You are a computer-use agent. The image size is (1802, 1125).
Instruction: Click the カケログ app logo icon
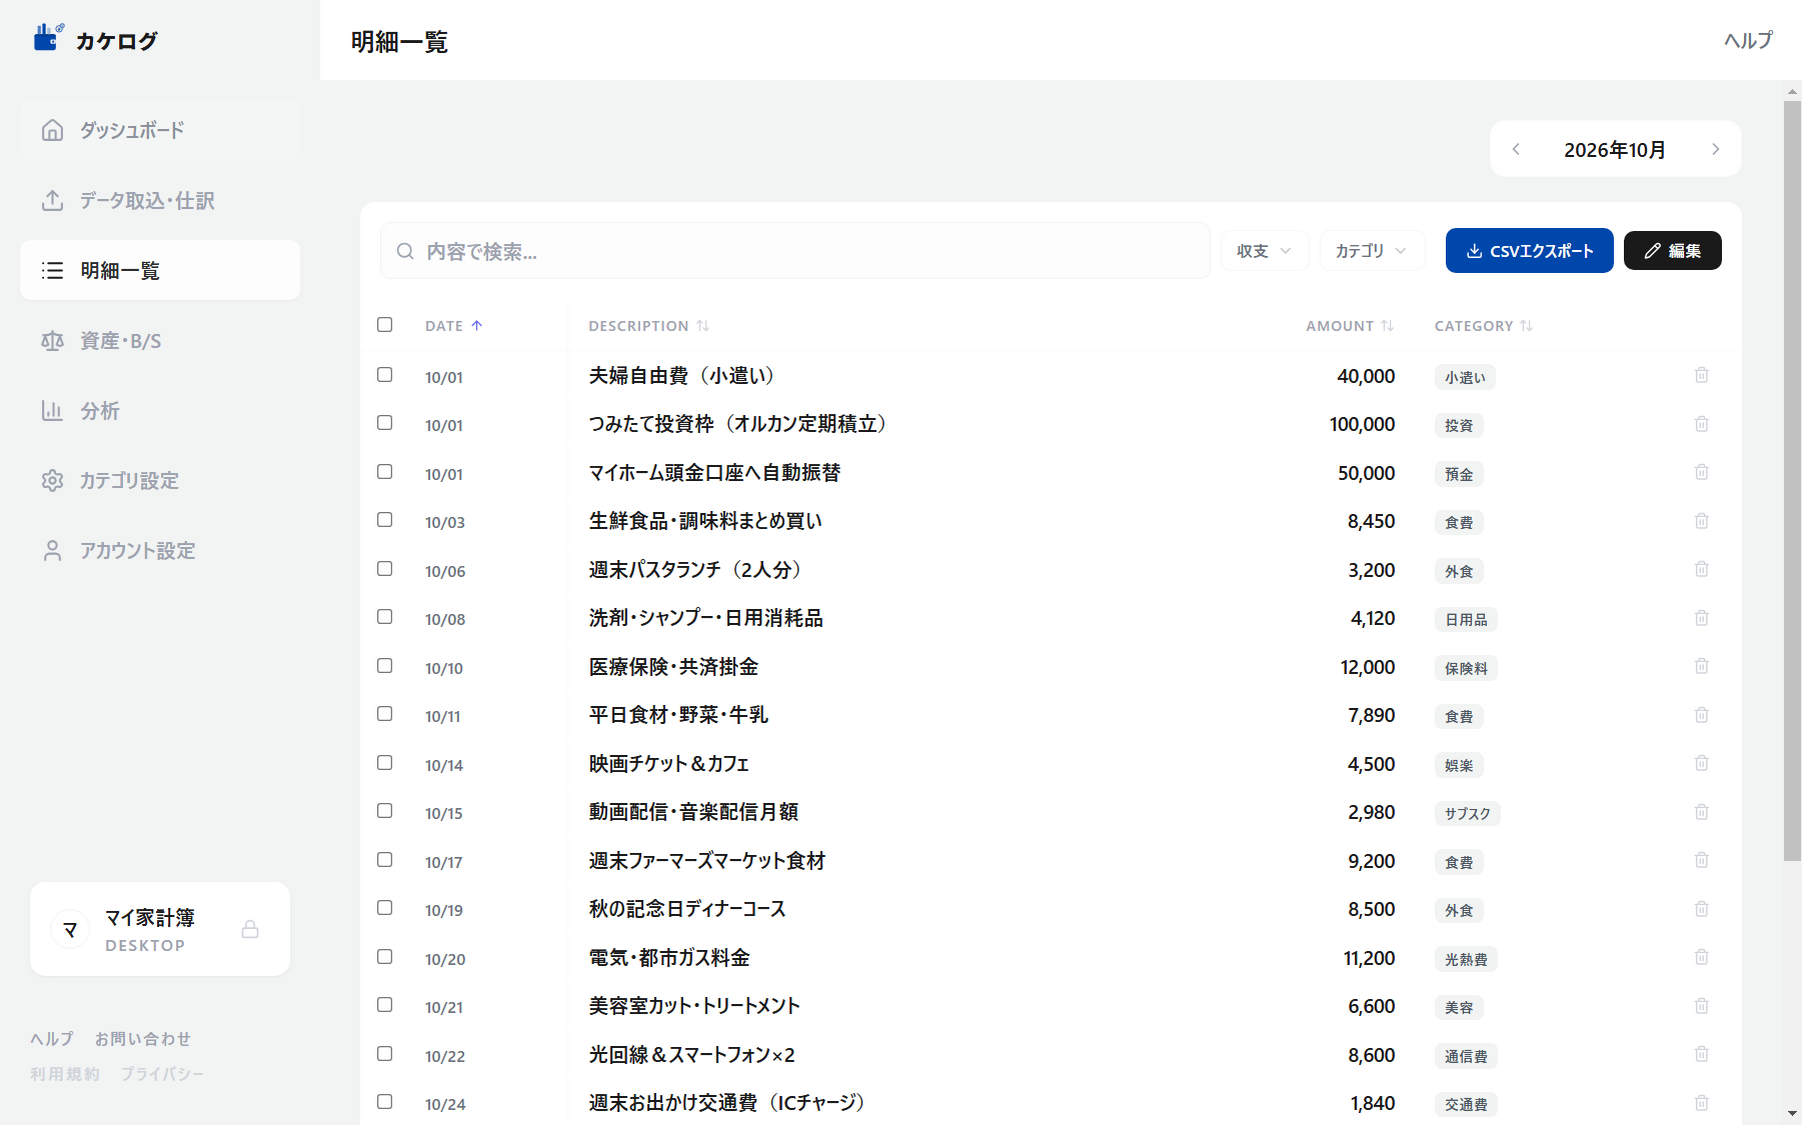pyautogui.click(x=48, y=38)
